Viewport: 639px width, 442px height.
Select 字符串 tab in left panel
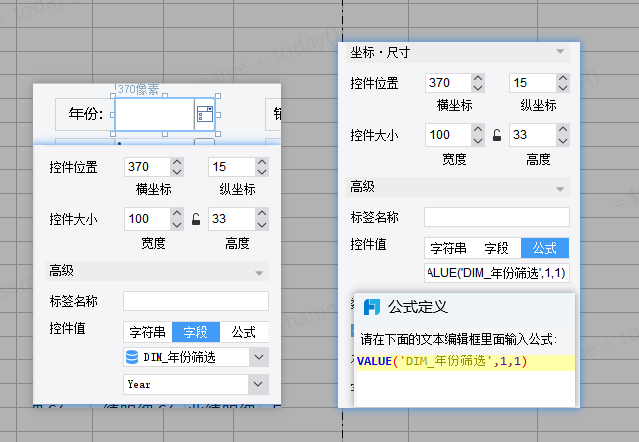point(148,332)
